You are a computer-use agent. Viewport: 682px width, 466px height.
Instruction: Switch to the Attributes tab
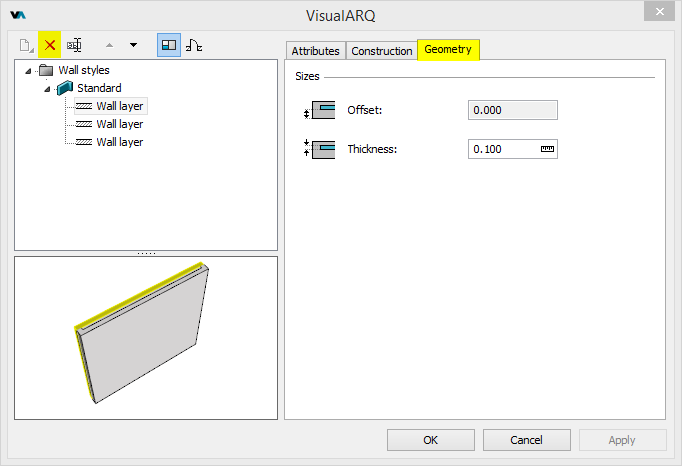coord(315,51)
